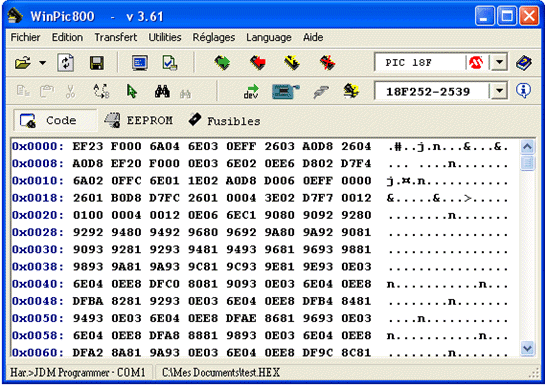Click the dev green arrow icon
545x385 pixels.
coord(251,91)
